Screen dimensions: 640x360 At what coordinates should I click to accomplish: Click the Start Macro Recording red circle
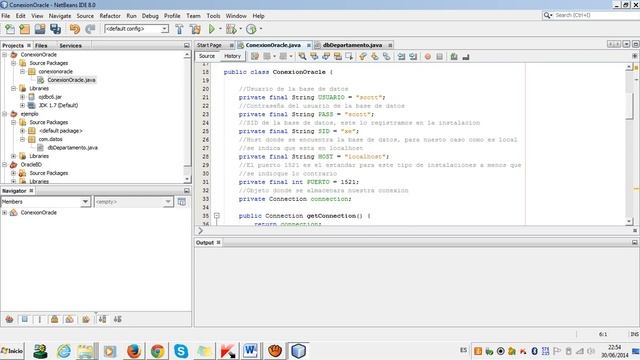(x=427, y=56)
